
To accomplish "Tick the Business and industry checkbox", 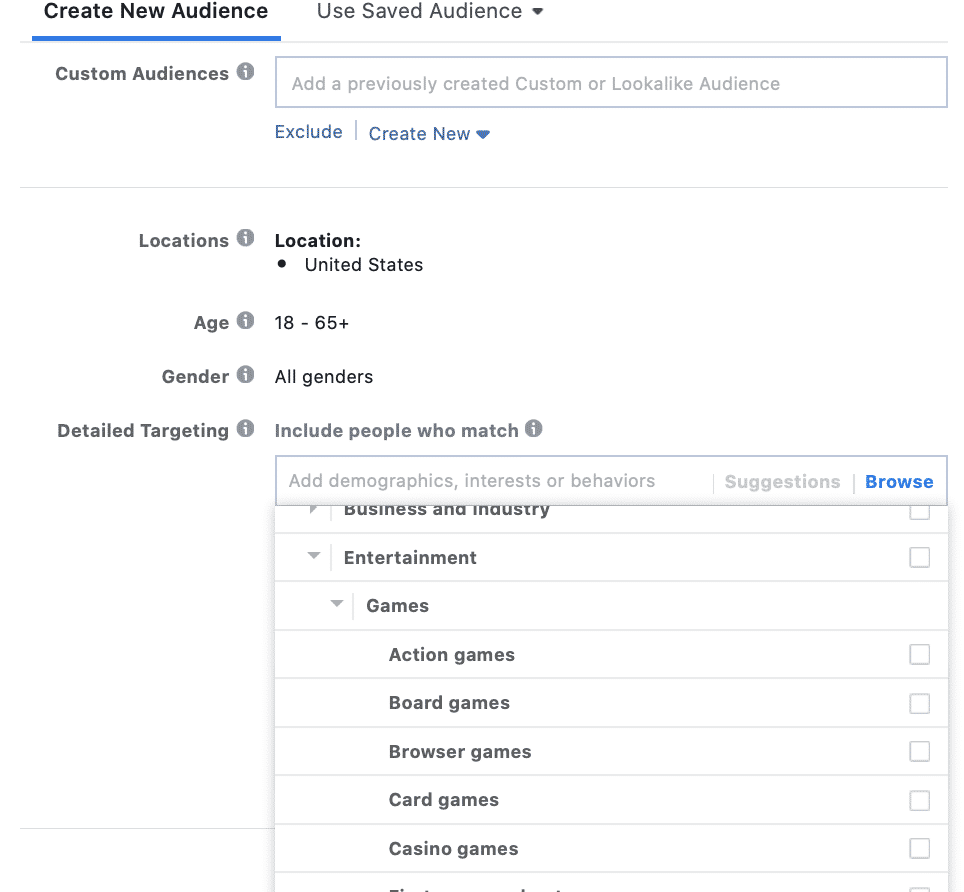I will [x=920, y=511].
